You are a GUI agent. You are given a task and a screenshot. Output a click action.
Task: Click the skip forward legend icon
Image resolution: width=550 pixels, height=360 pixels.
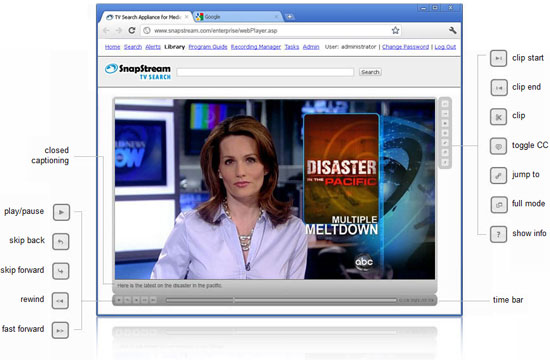click(61, 271)
